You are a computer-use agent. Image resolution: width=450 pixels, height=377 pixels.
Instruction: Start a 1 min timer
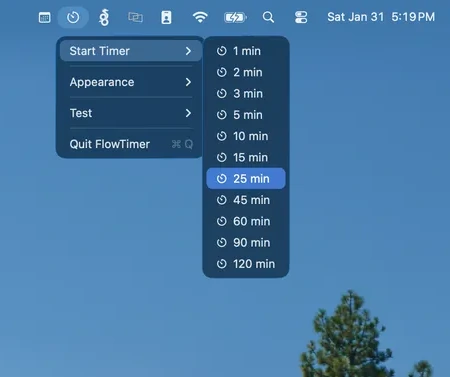point(246,51)
